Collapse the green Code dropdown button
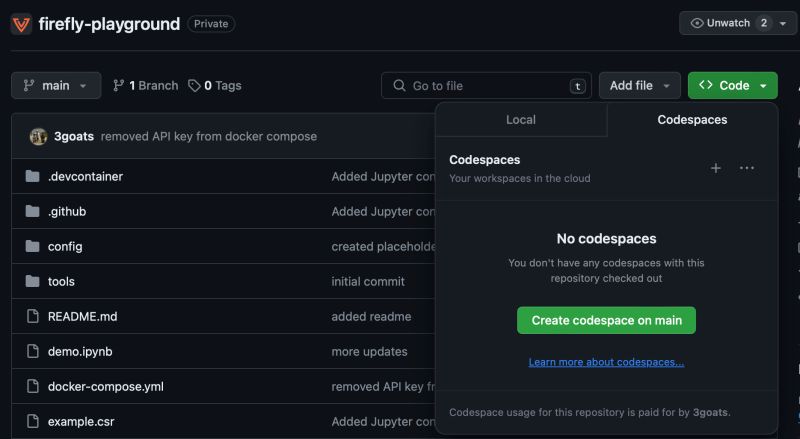This screenshot has width=800, height=439. (x=733, y=86)
